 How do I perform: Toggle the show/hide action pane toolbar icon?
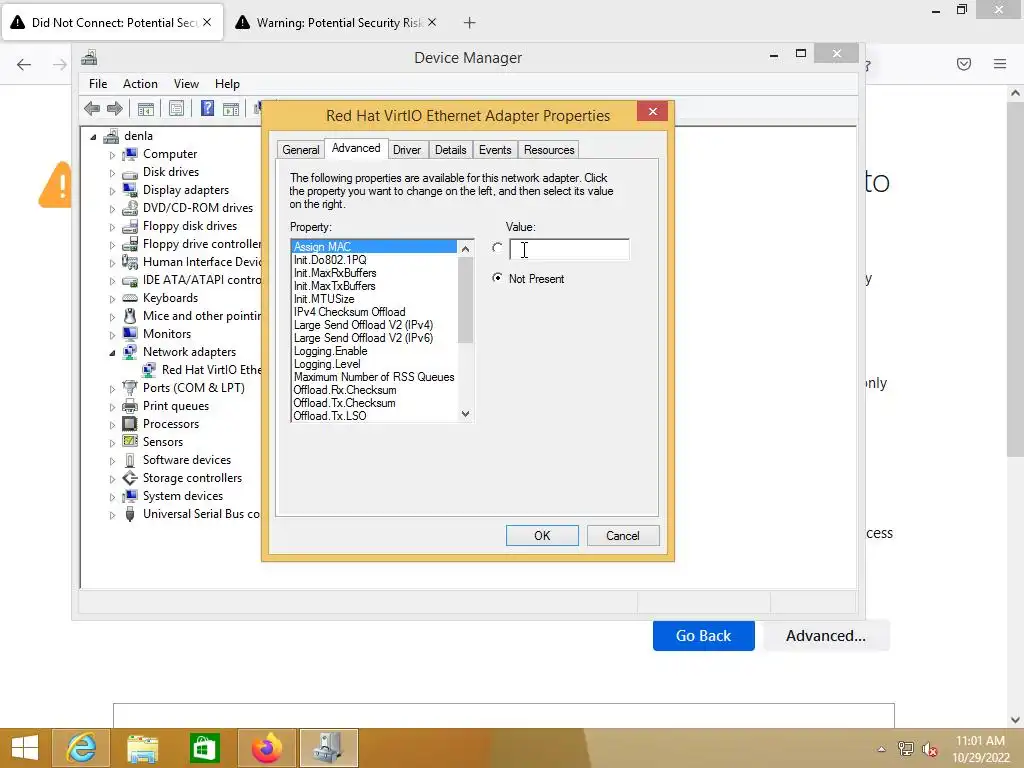point(231,108)
